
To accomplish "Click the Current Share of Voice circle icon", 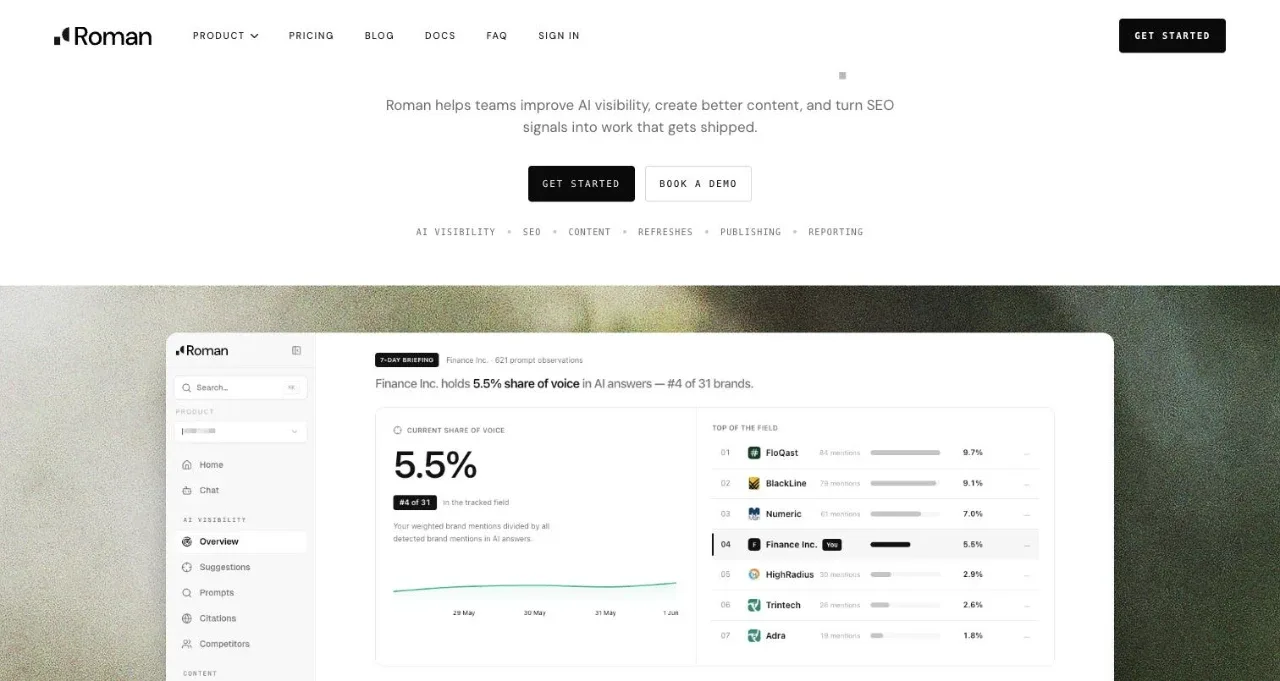I will pyautogui.click(x=398, y=431).
